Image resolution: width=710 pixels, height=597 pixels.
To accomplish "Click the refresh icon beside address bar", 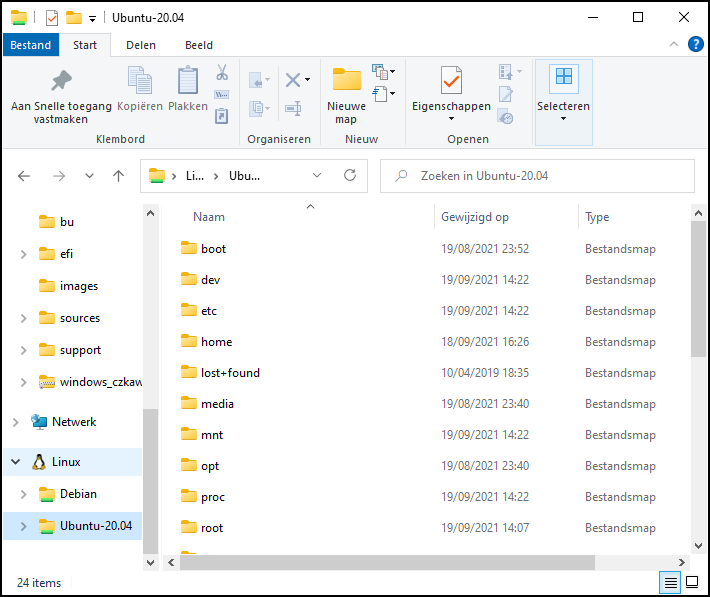I will click(x=350, y=175).
